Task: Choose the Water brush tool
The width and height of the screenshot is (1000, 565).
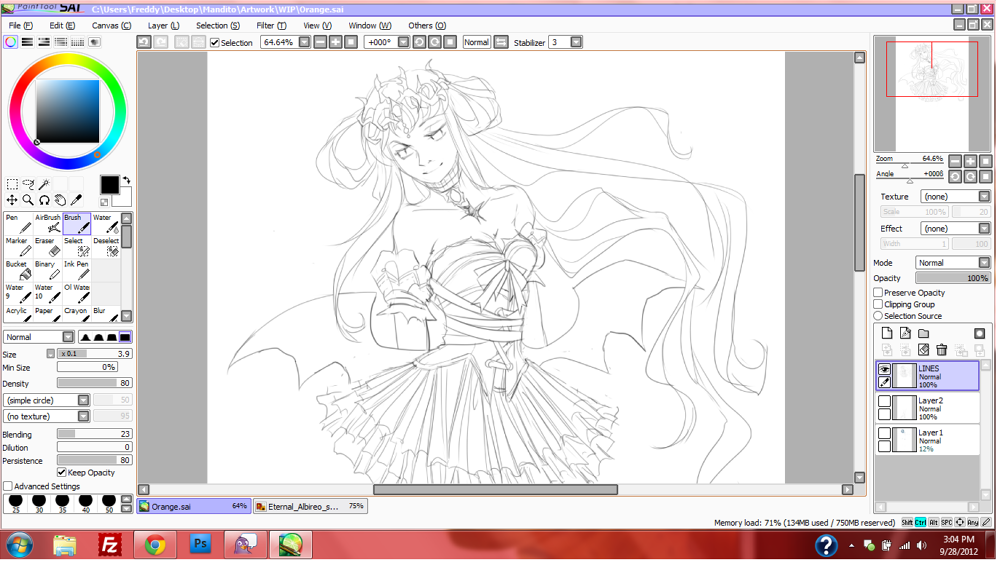Action: (106, 224)
